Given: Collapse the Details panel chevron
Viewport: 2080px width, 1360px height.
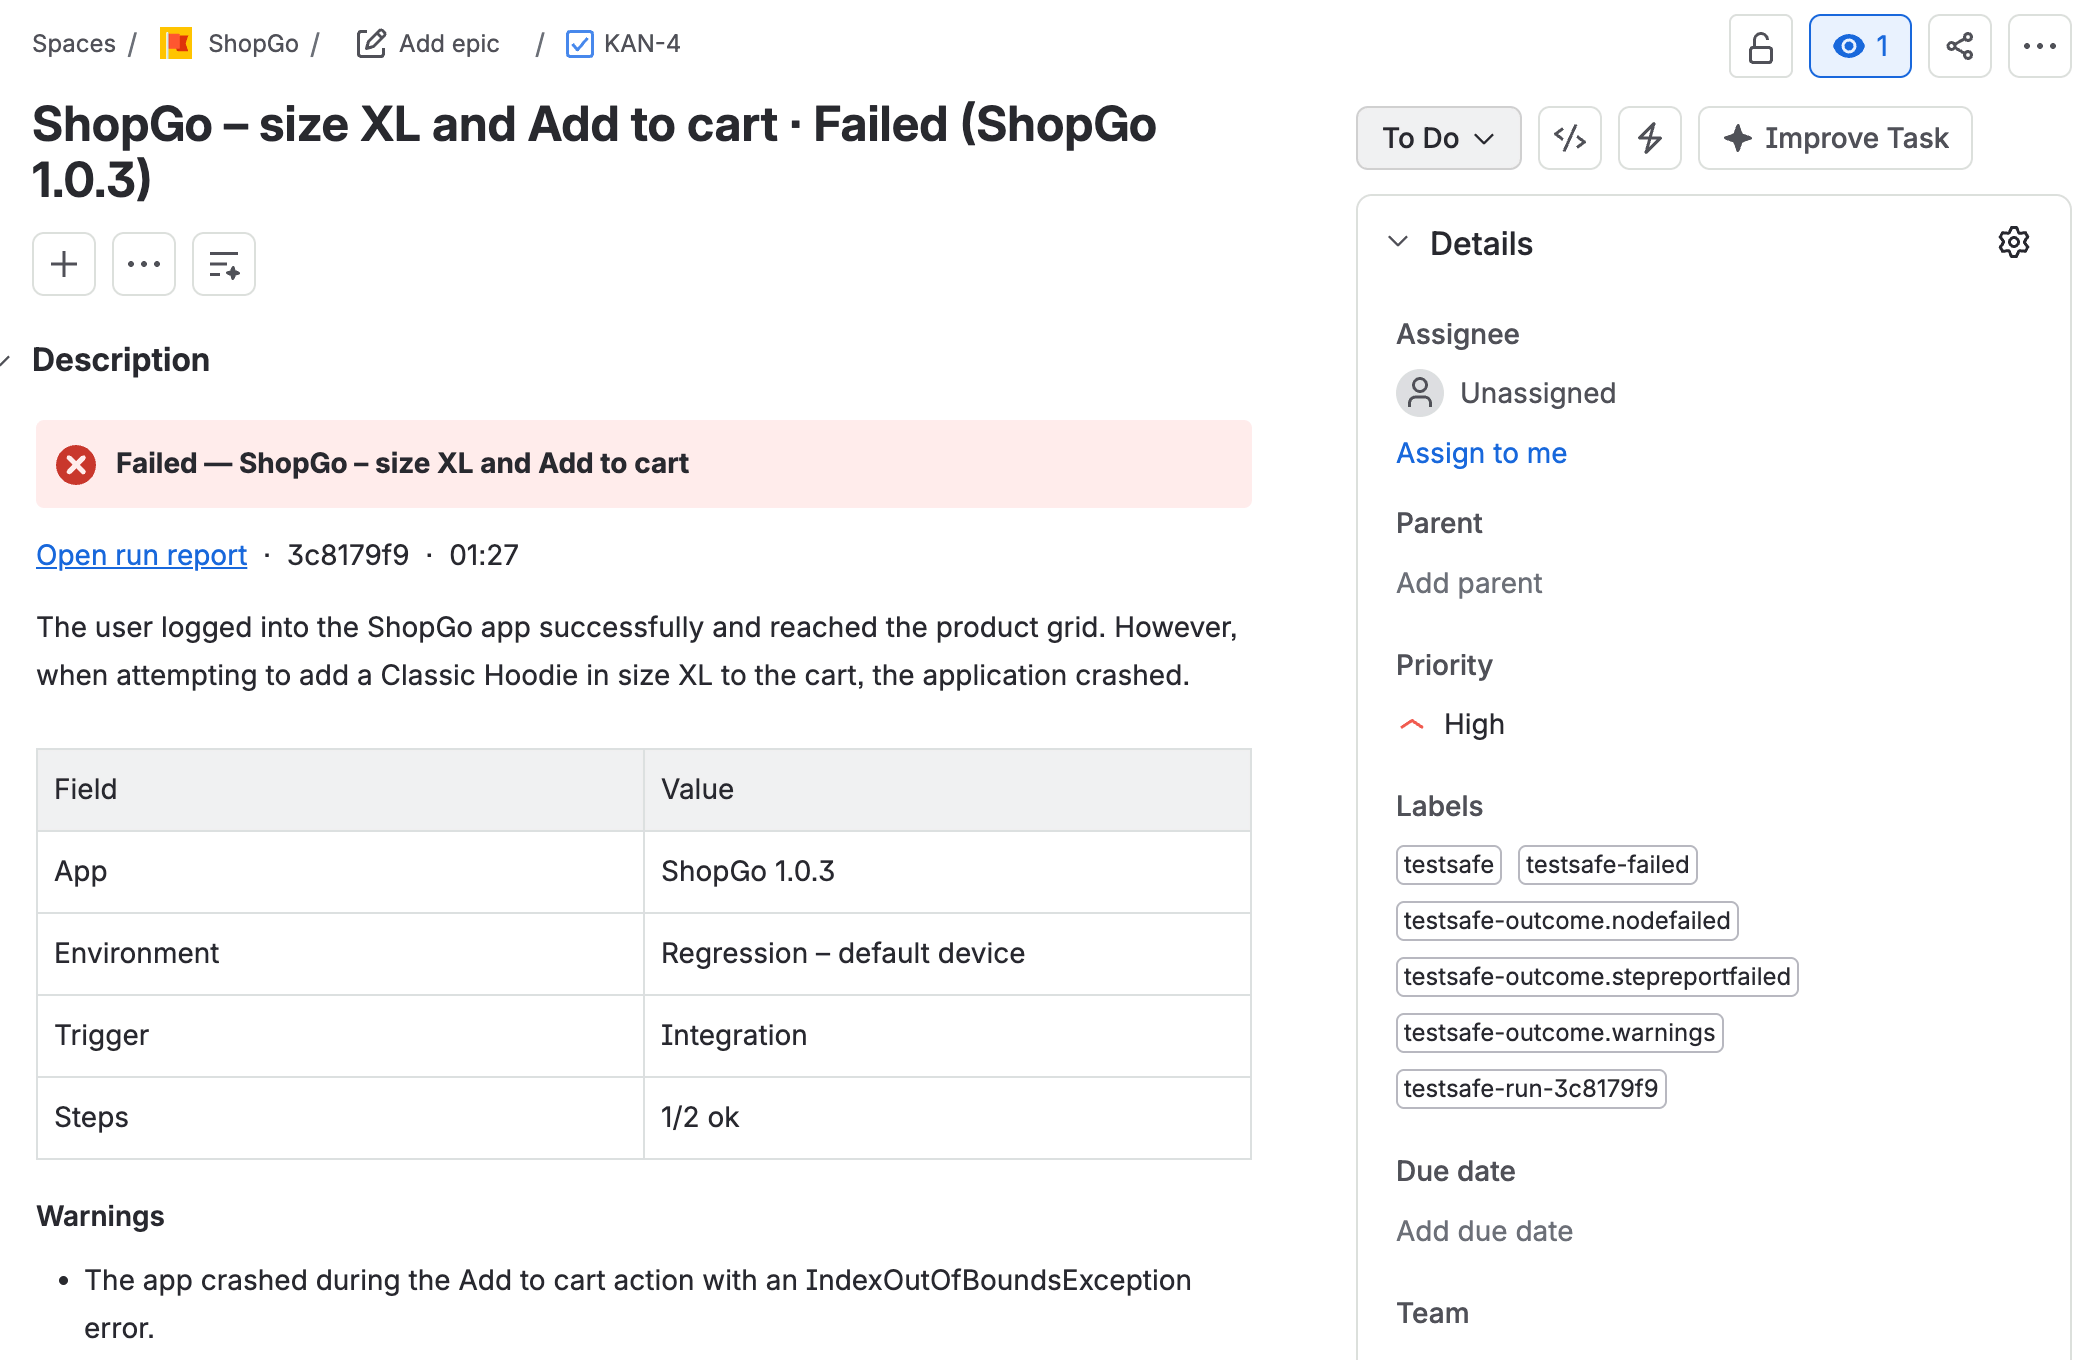Looking at the screenshot, I should 1399,242.
